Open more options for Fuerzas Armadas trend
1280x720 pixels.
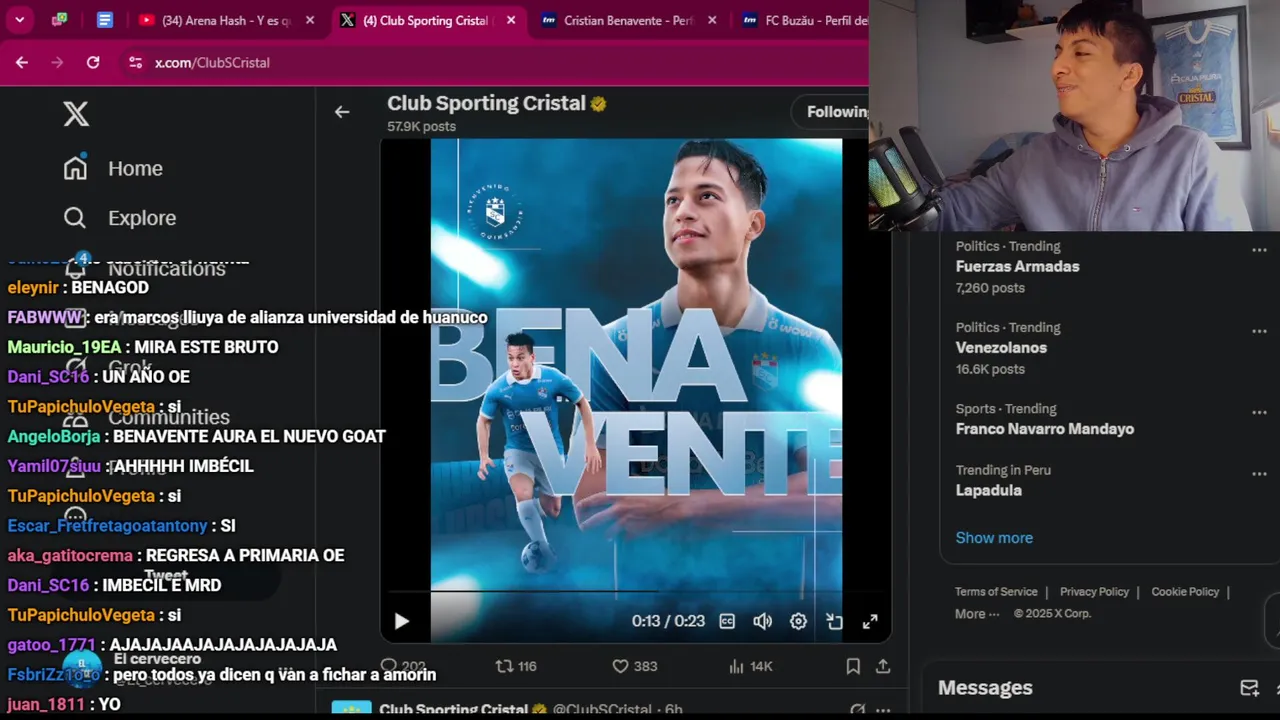click(1259, 250)
